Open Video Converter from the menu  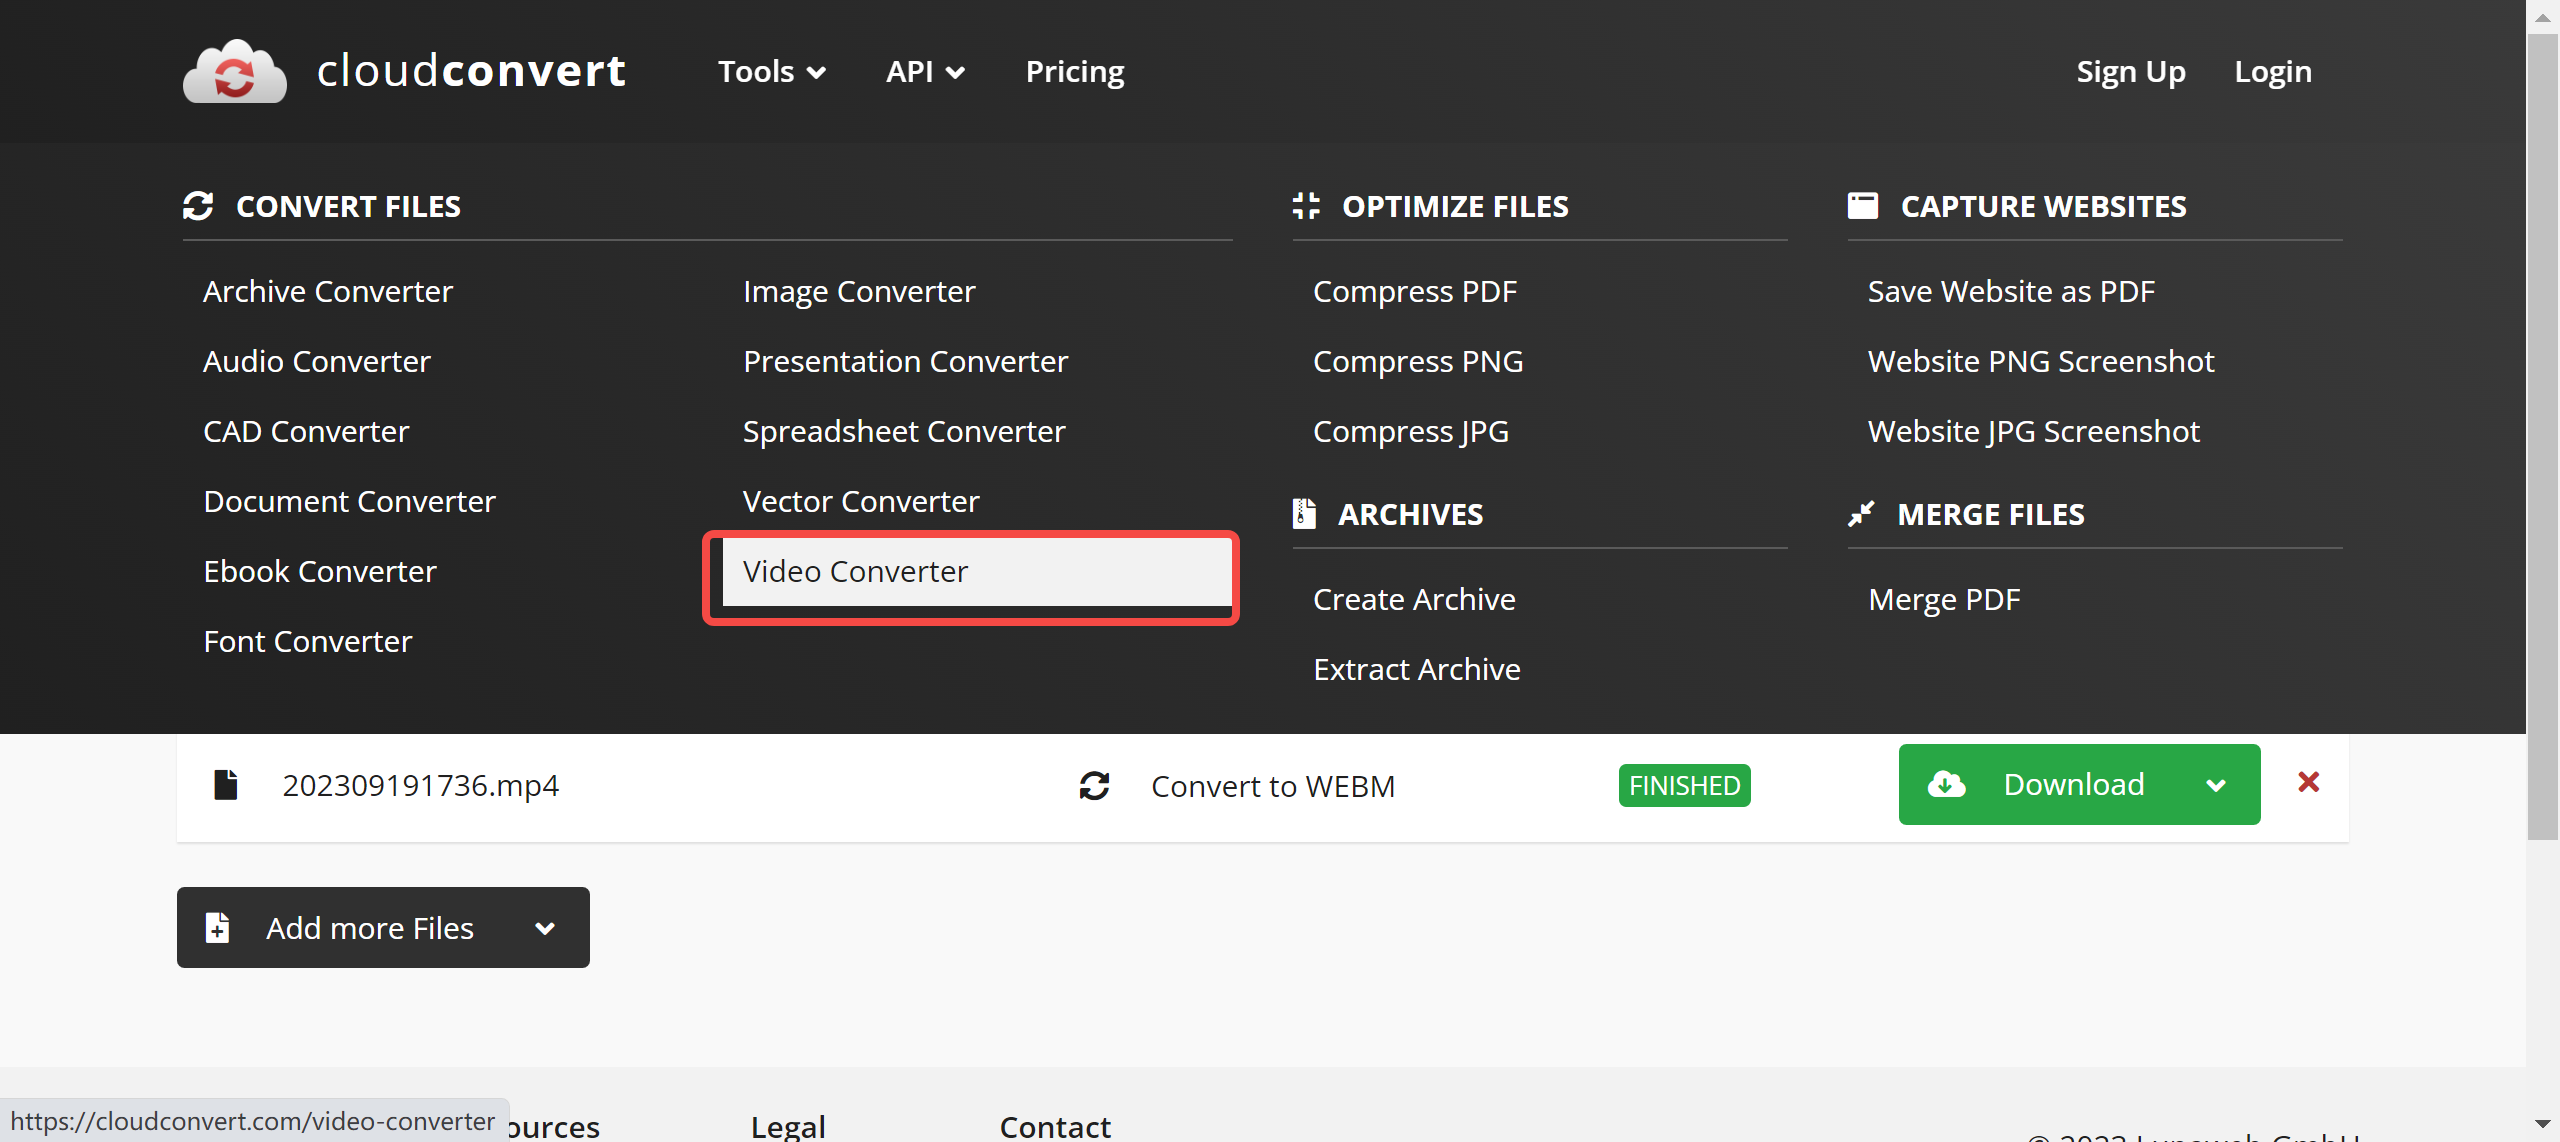(855, 571)
